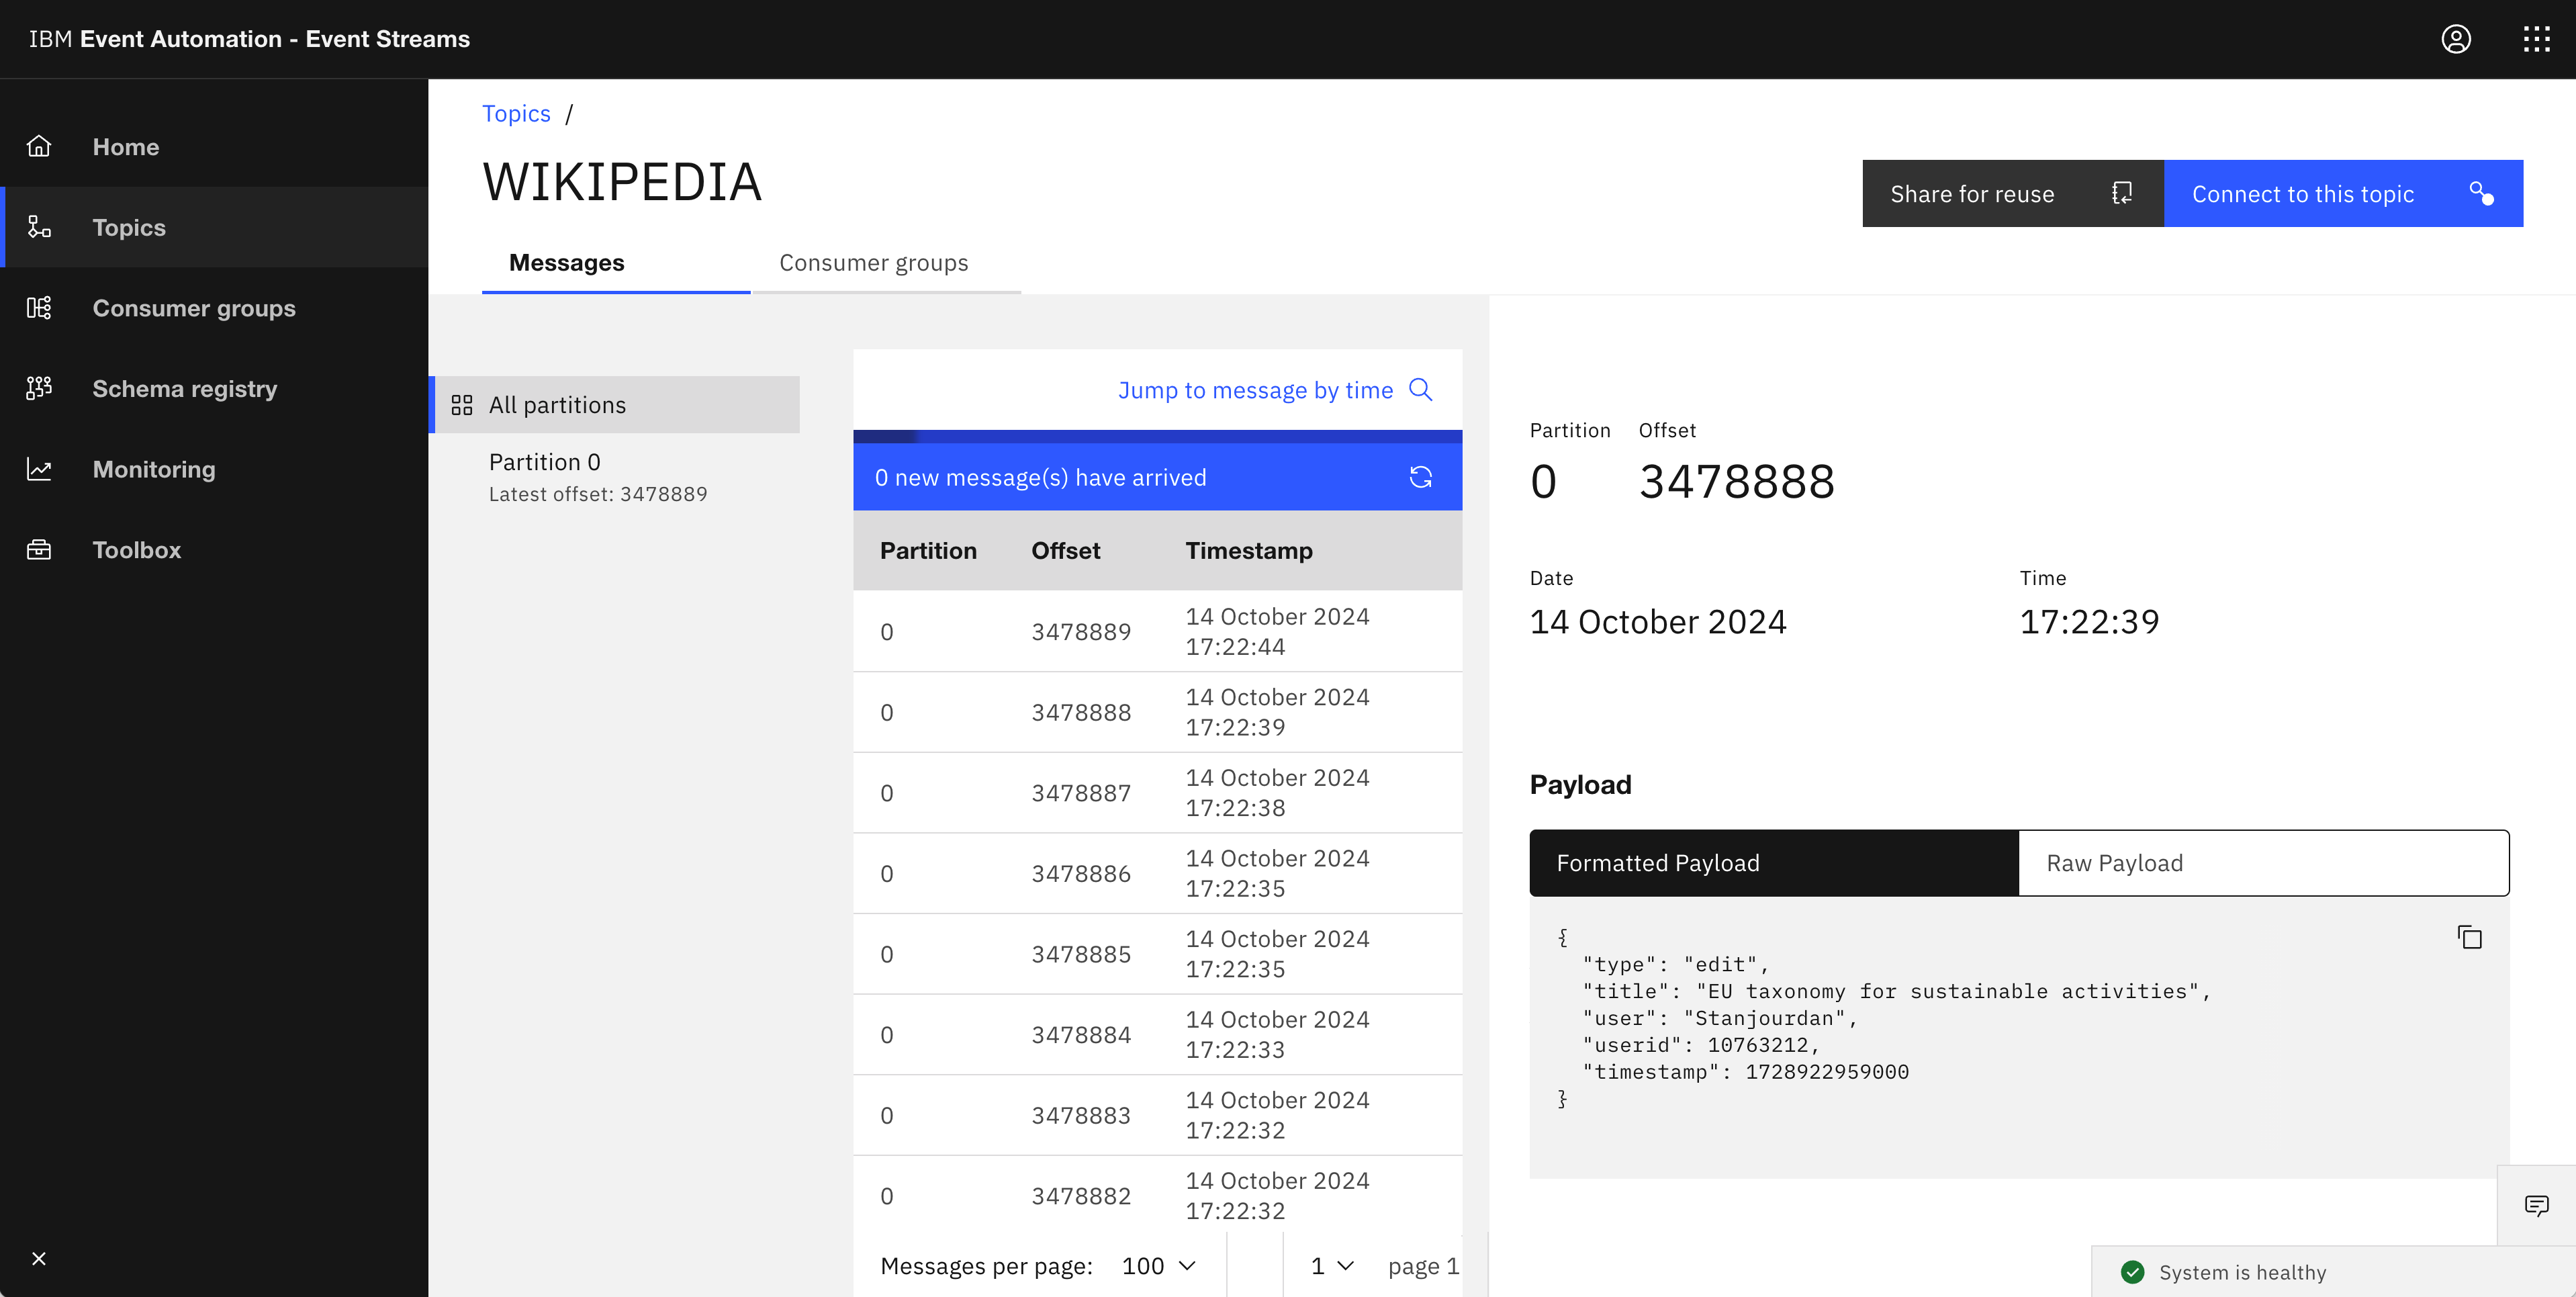Viewport: 2576px width, 1297px height.
Task: Click the Home icon in sidebar
Action: click(39, 147)
